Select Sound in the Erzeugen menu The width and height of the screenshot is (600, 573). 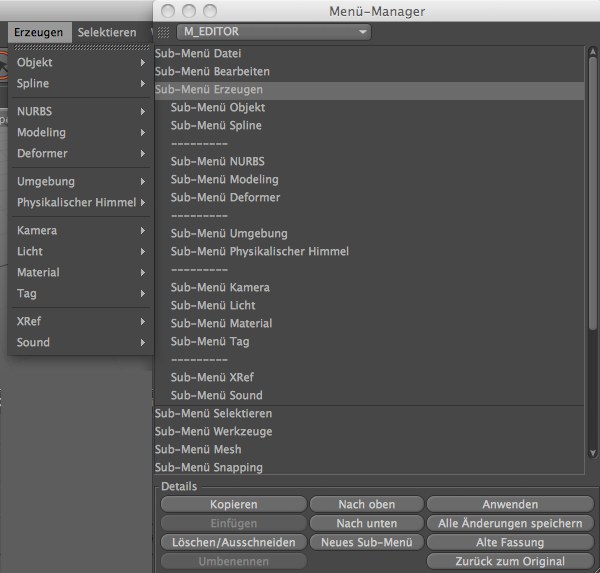[x=80, y=342]
